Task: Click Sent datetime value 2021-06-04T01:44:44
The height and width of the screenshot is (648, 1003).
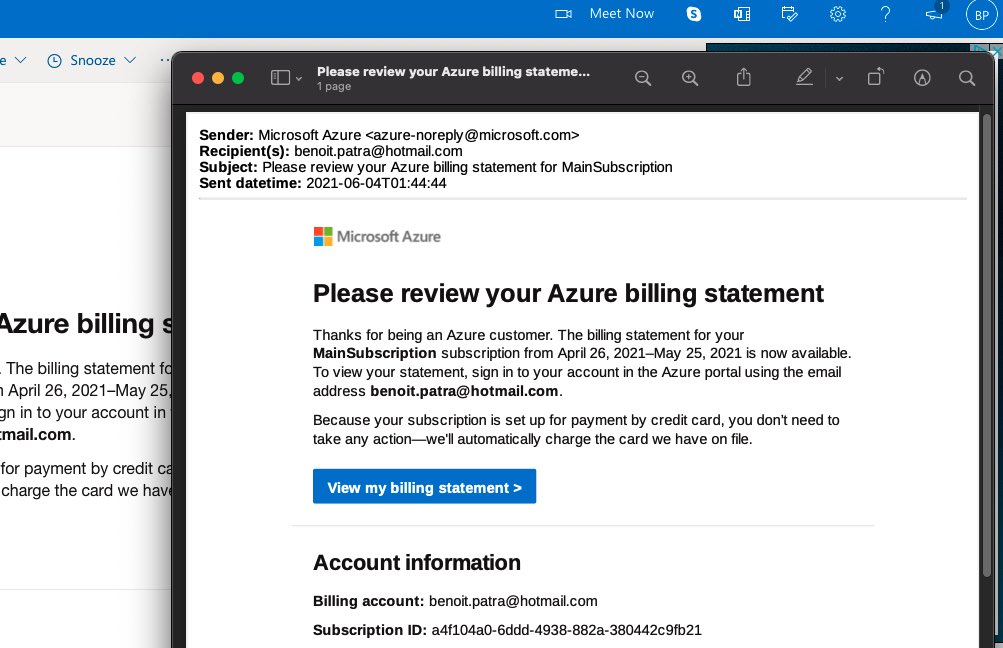Action: tap(376, 183)
